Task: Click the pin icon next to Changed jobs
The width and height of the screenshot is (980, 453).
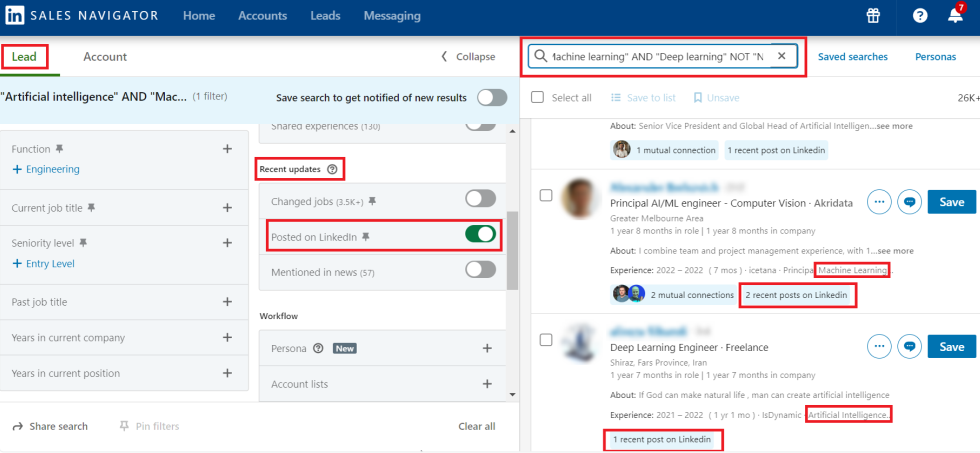Action: [x=372, y=201]
